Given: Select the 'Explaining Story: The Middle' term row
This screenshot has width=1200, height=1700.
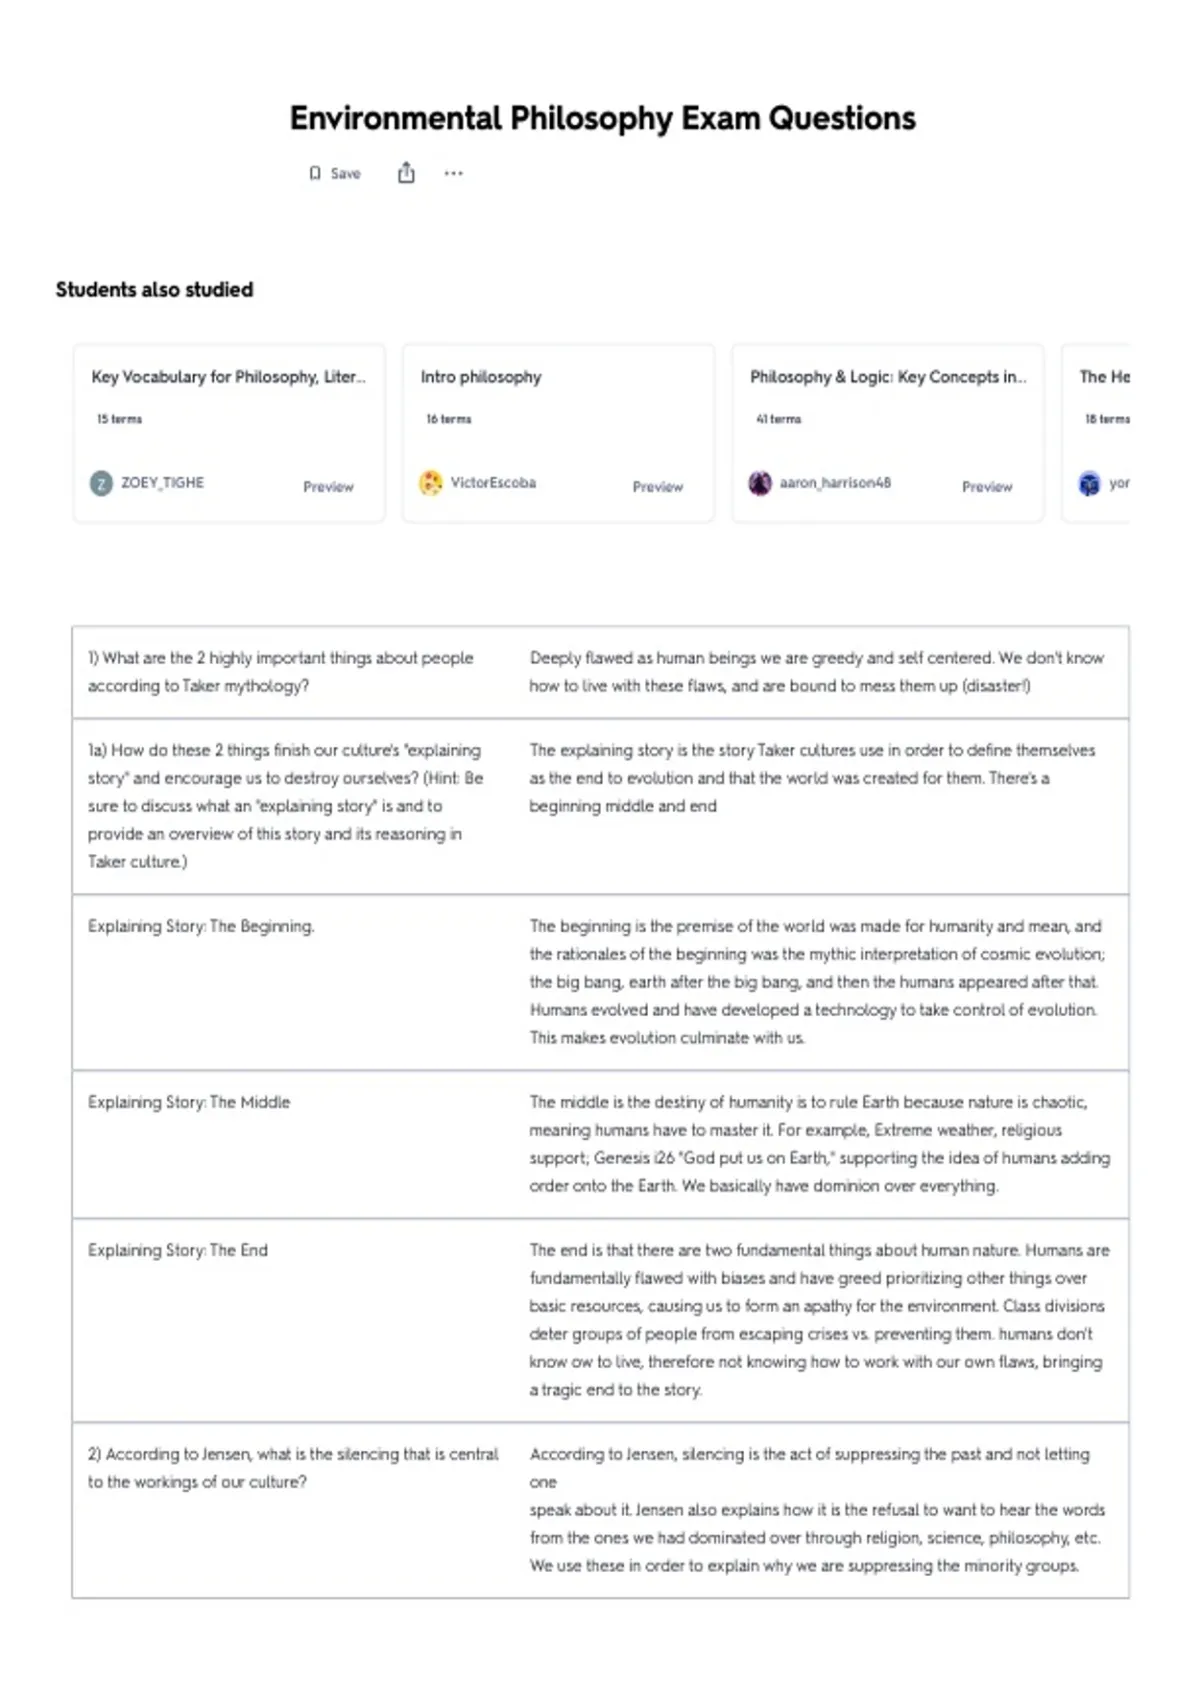Looking at the screenshot, I should 600,1144.
